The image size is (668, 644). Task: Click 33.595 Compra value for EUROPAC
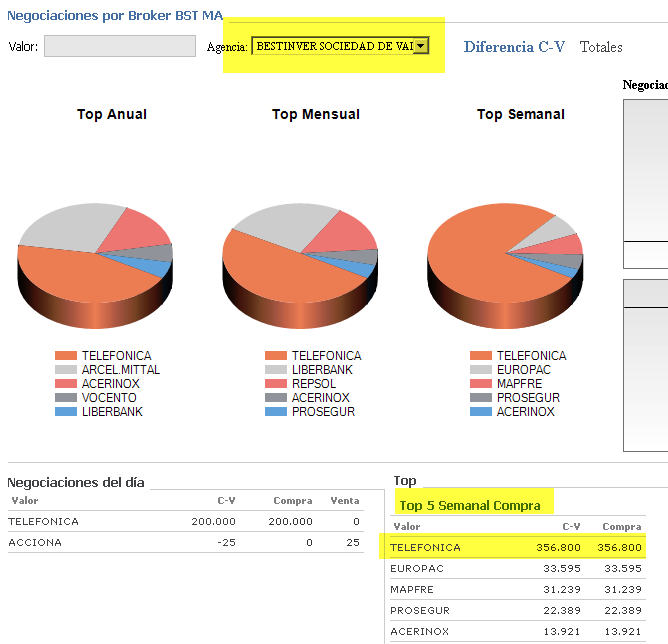pos(623,568)
